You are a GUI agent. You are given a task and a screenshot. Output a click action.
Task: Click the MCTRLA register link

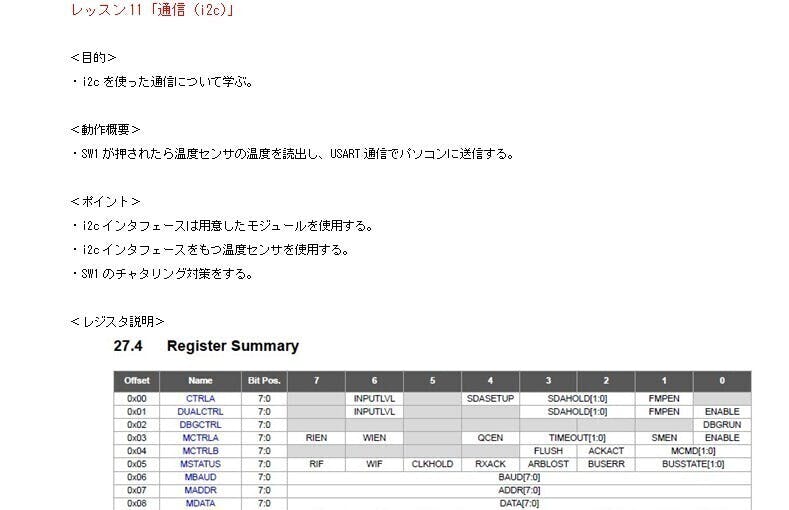201,437
